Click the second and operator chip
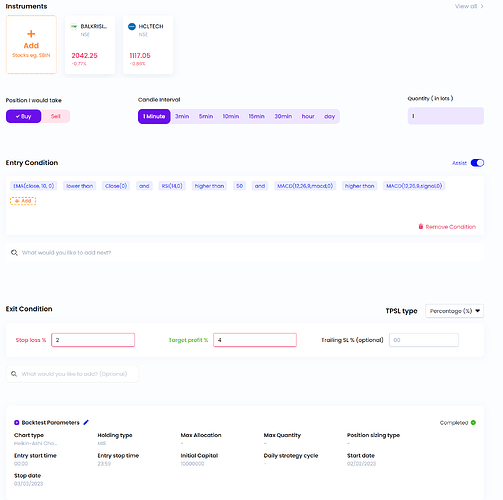 pyautogui.click(x=260, y=186)
